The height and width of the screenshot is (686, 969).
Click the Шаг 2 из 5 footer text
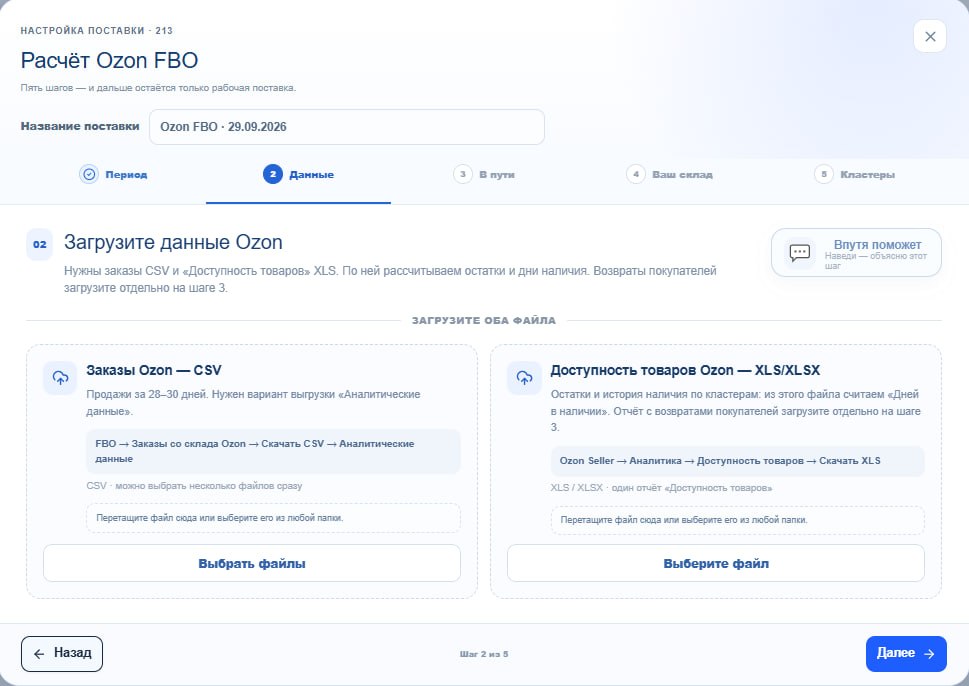coord(484,654)
